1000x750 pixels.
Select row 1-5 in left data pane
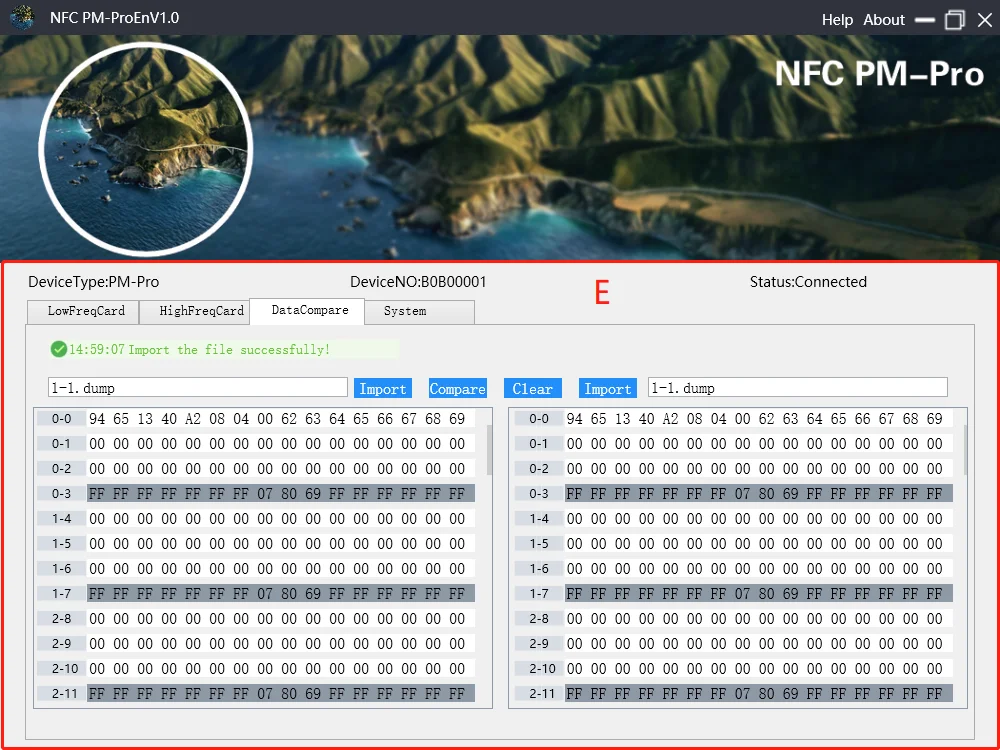(256, 543)
